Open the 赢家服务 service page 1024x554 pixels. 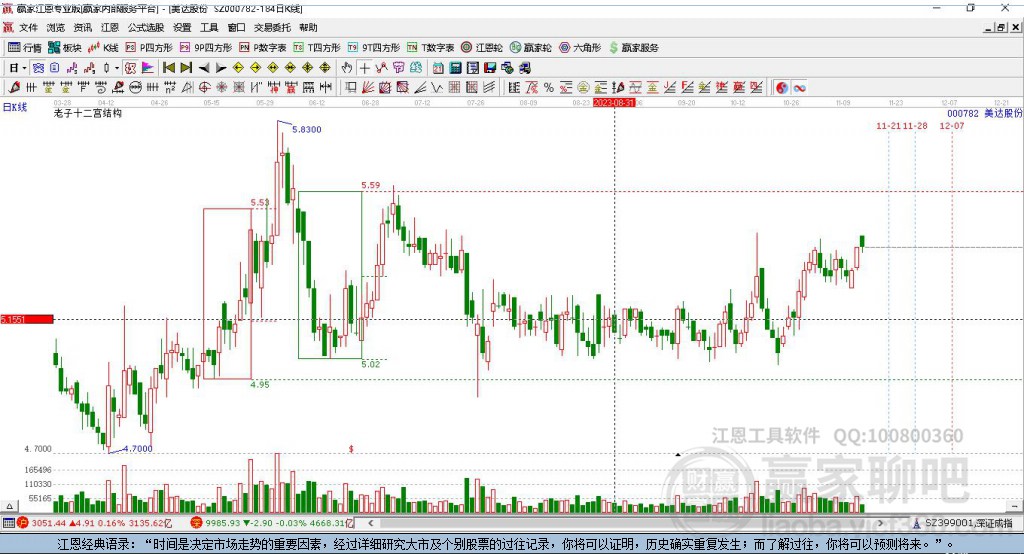coord(633,48)
